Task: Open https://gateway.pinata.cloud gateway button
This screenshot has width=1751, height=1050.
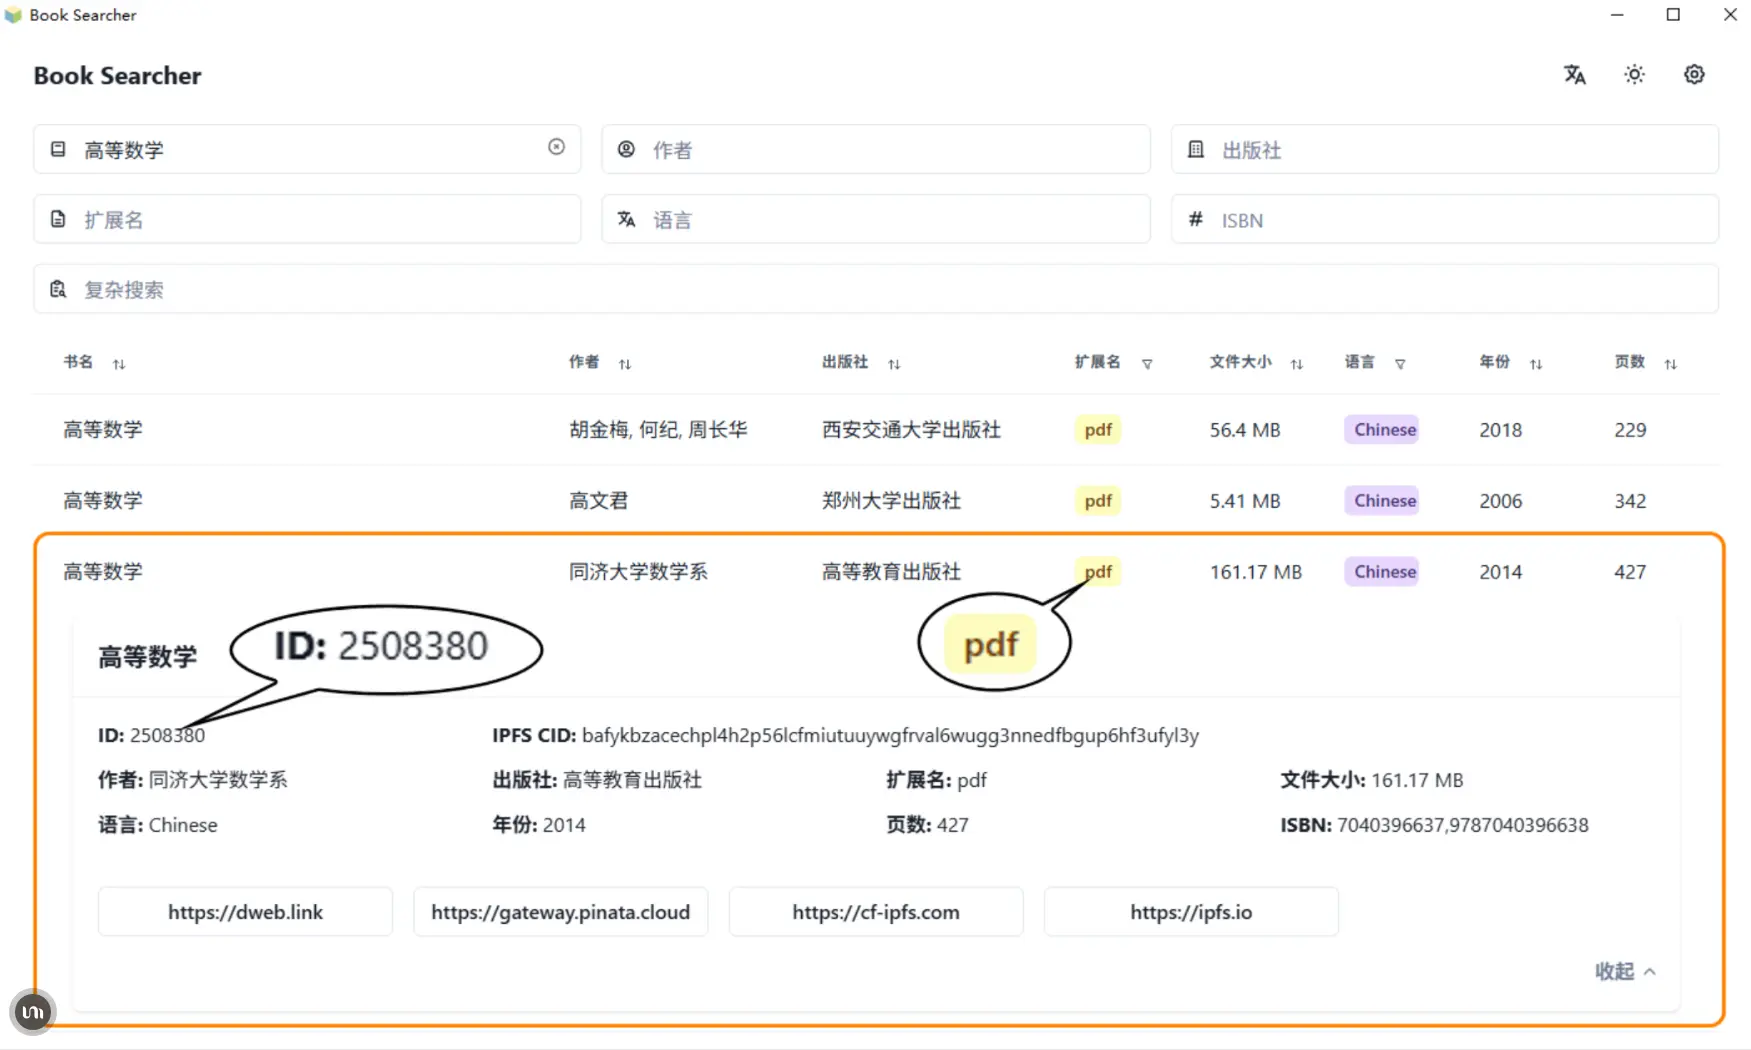Action: pos(561,912)
